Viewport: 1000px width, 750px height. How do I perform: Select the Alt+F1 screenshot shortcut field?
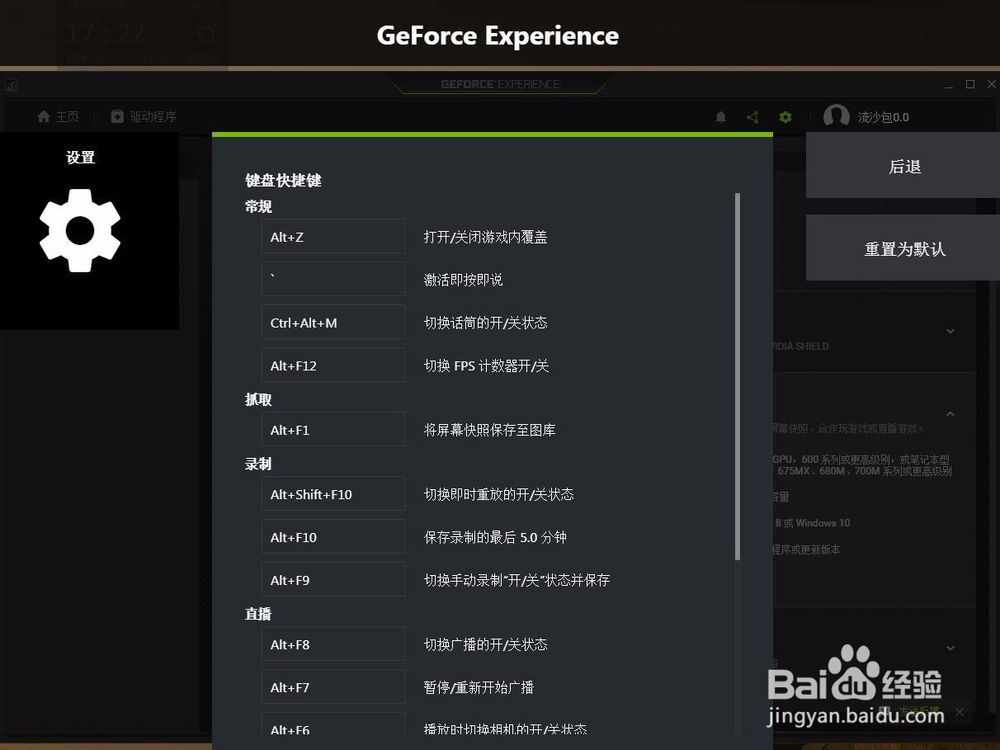tap(332, 429)
